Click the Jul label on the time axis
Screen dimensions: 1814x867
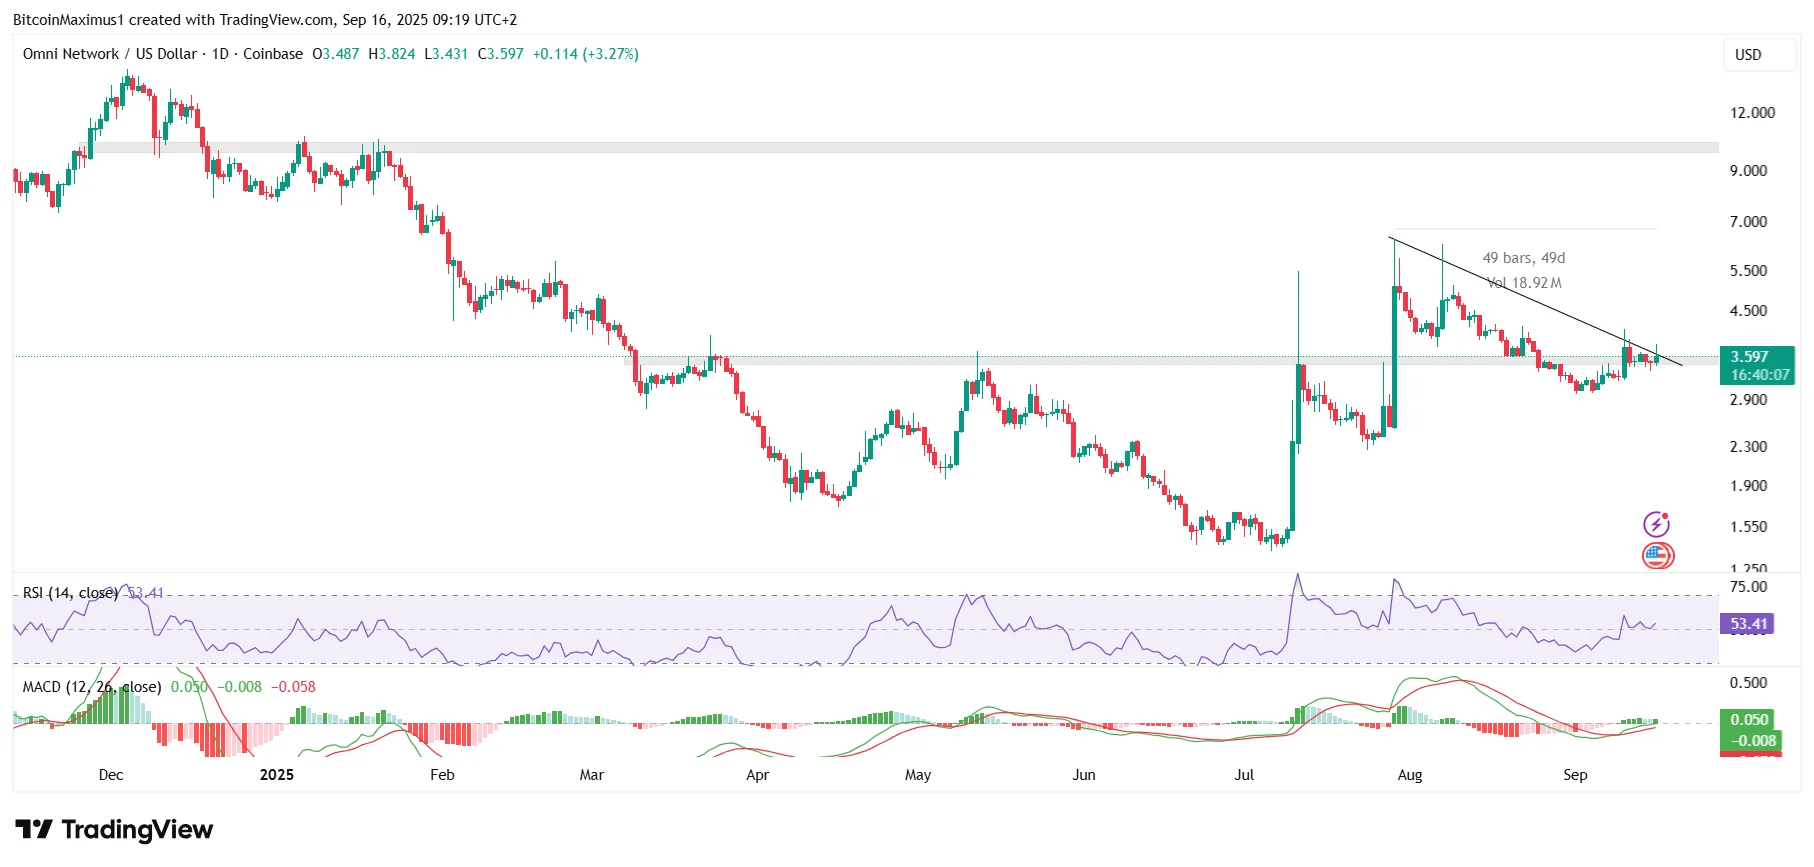[1244, 775]
